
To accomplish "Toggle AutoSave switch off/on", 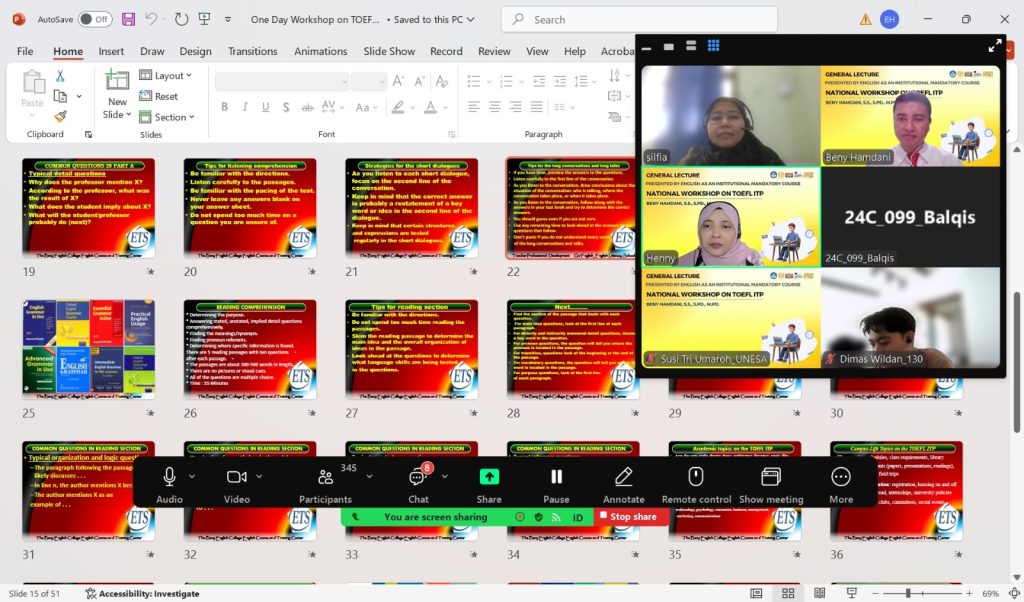I will point(95,19).
